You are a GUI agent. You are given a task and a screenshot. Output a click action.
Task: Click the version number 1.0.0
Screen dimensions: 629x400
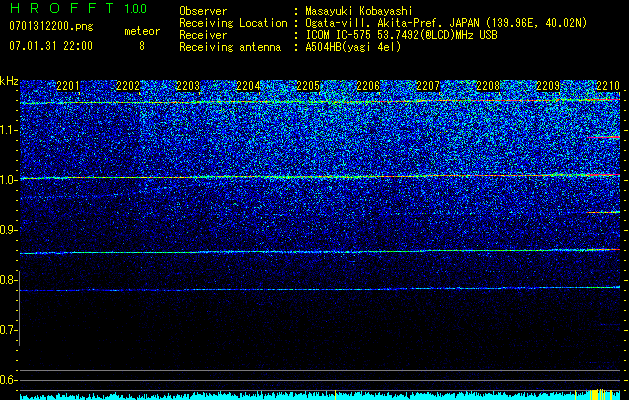click(x=135, y=8)
